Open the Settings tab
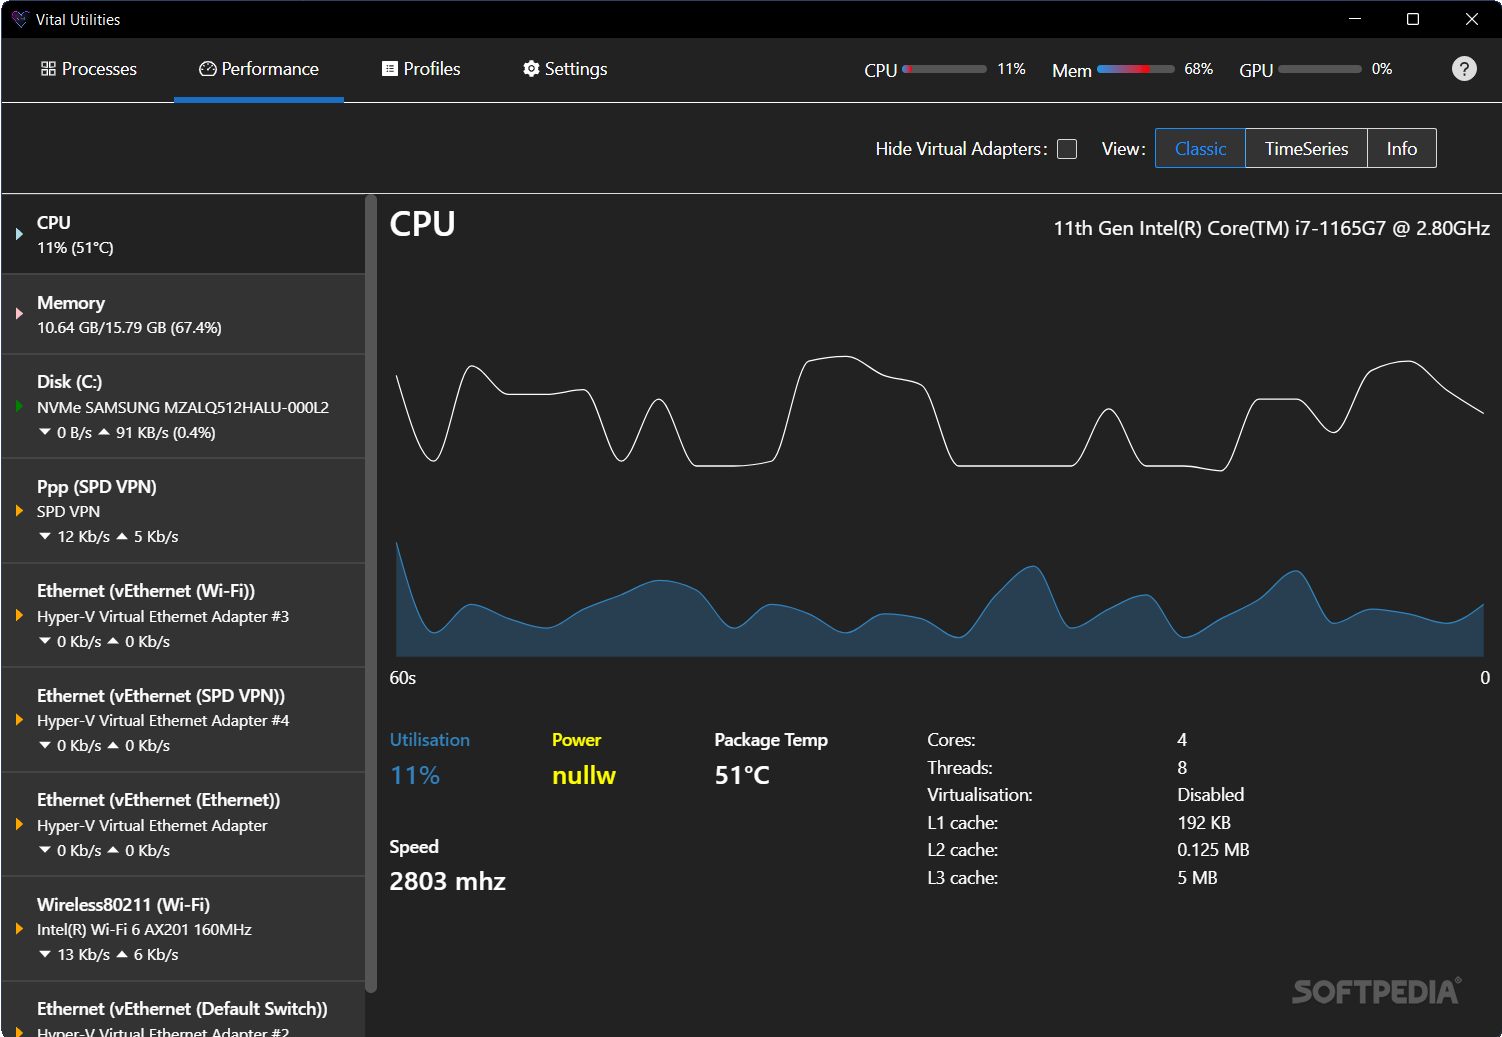This screenshot has height=1037, width=1502. pyautogui.click(x=565, y=69)
